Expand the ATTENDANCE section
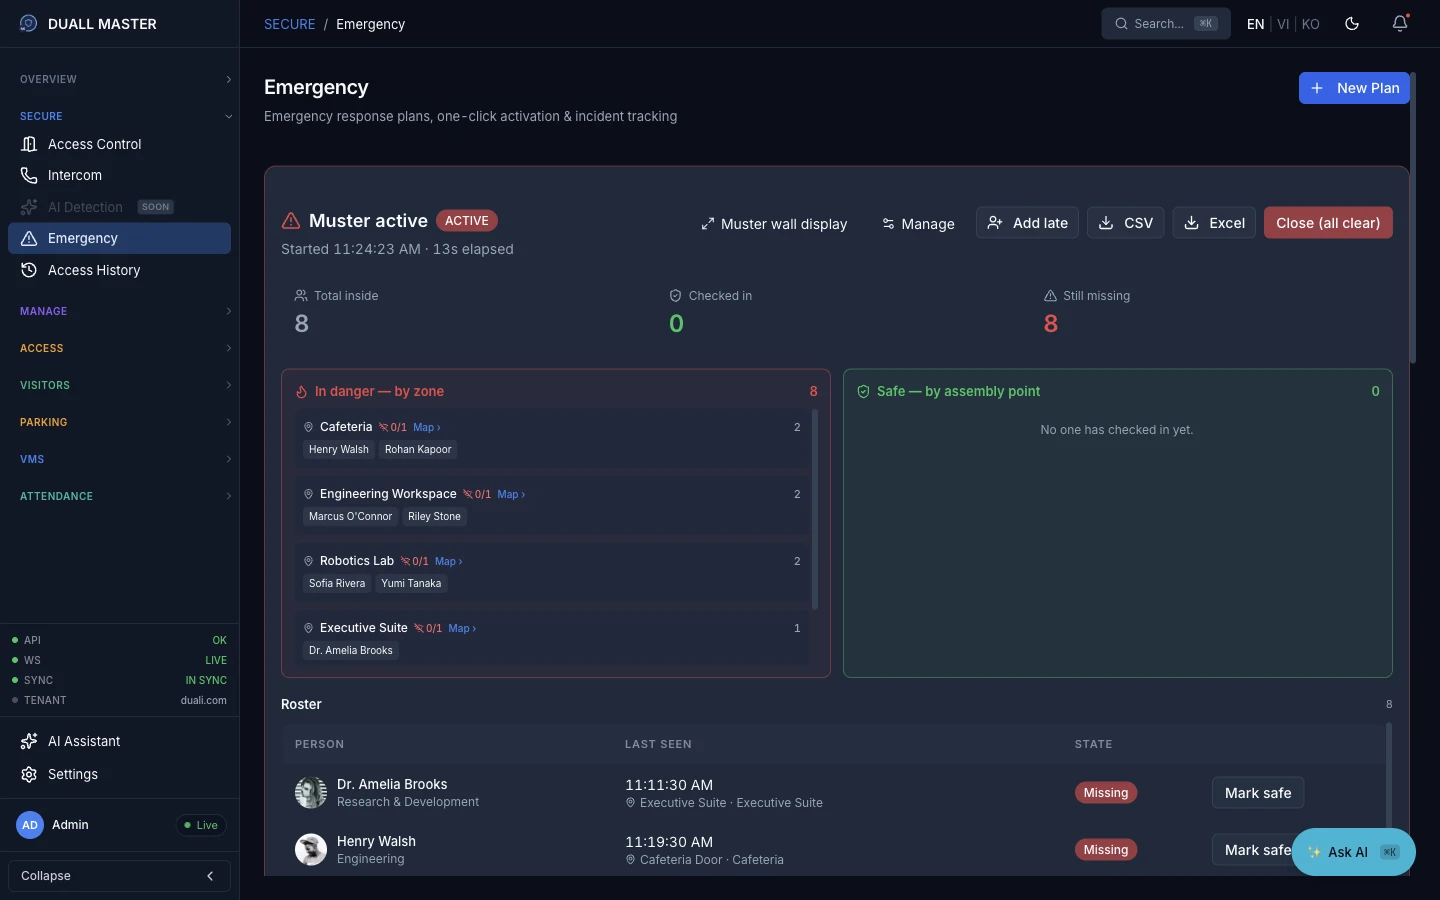The image size is (1440, 900). tap(119, 496)
